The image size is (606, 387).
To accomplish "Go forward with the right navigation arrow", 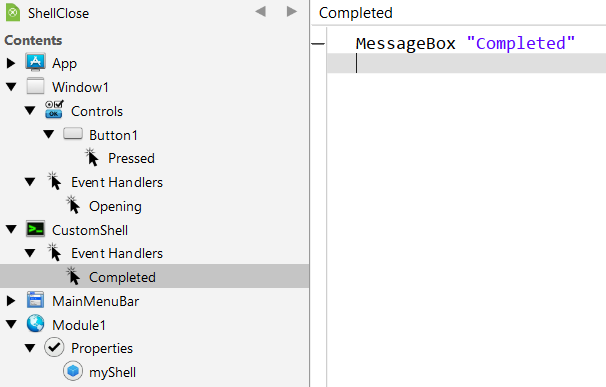I will click(x=291, y=12).
